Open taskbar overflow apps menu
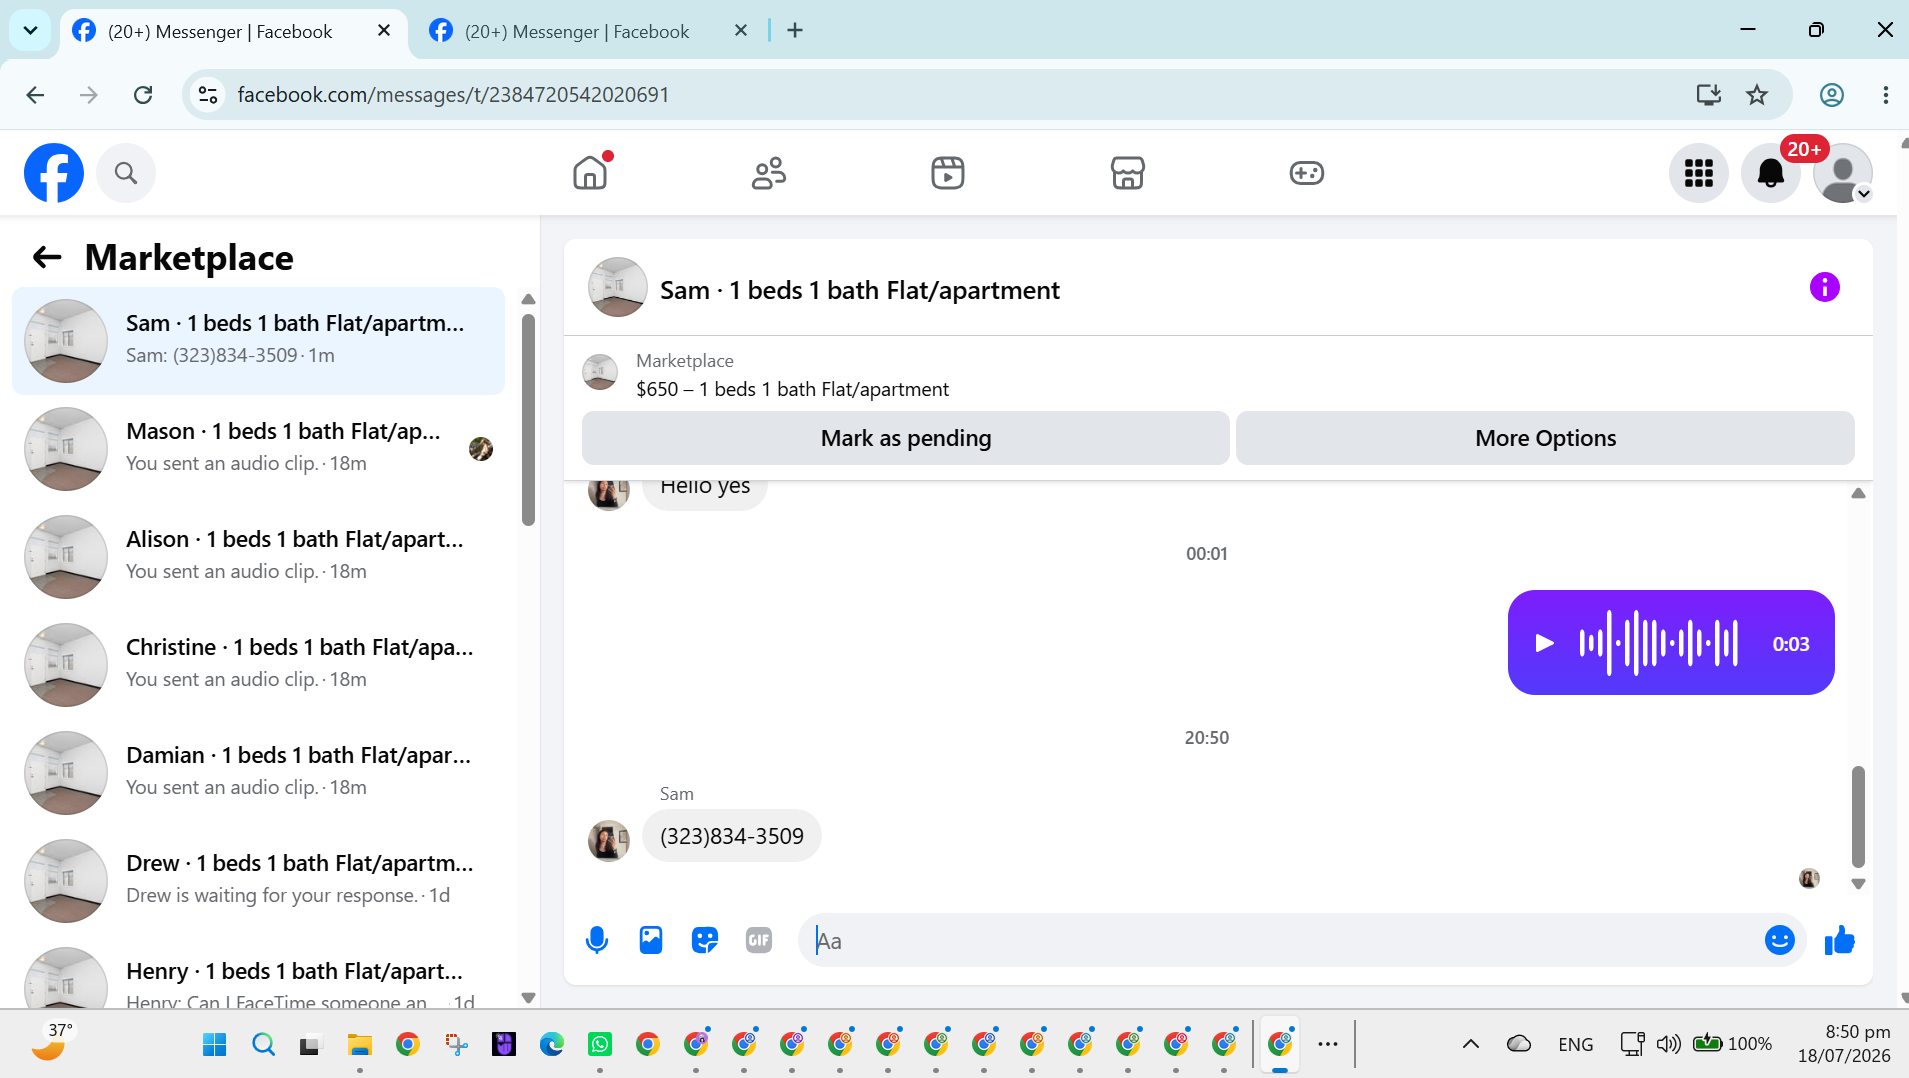 [1327, 1044]
